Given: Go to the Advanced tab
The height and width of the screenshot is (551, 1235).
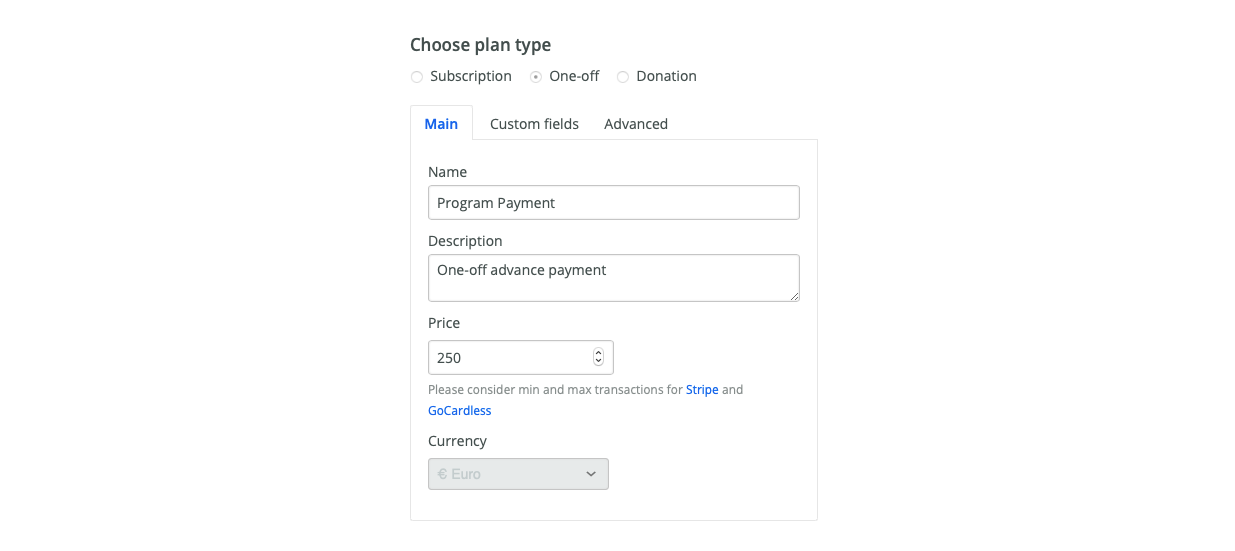Looking at the screenshot, I should tap(636, 124).
